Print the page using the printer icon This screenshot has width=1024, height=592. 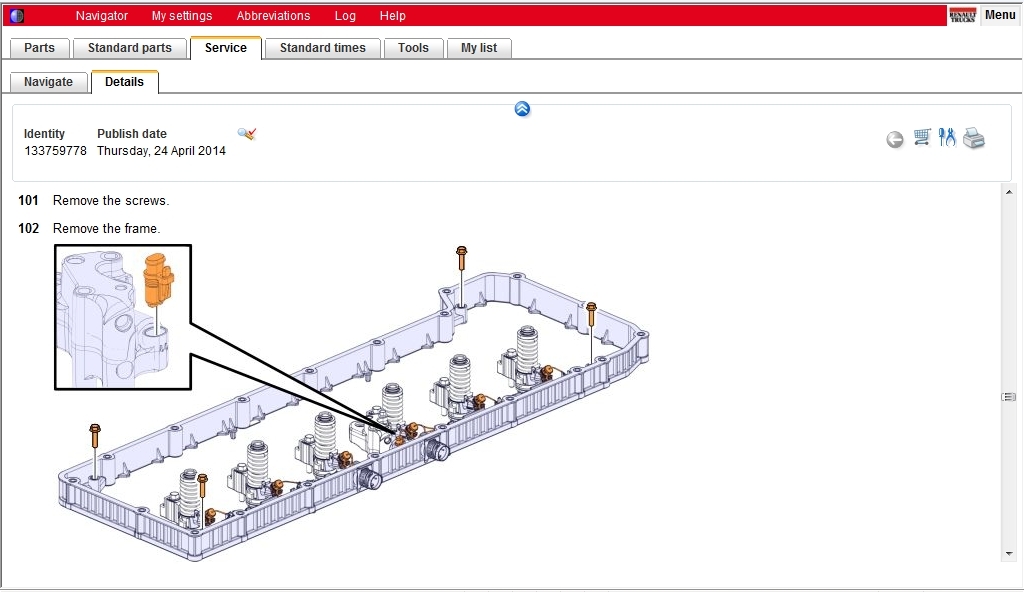974,138
